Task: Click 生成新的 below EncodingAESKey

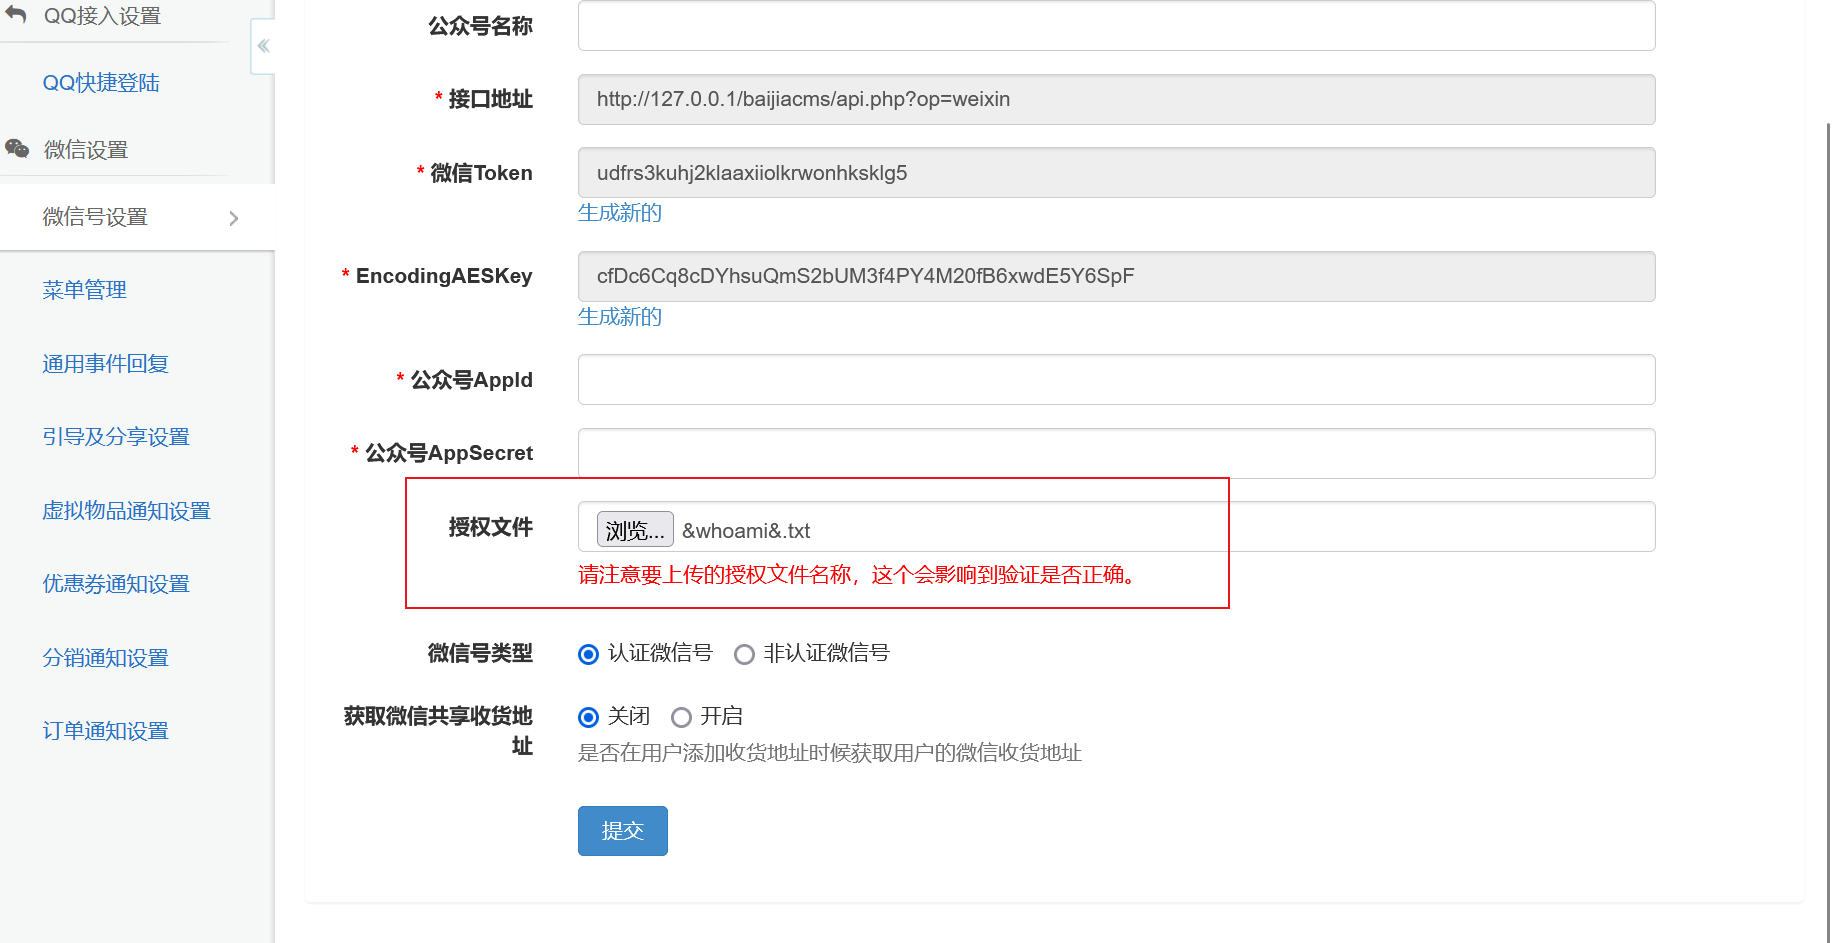Action: pyautogui.click(x=619, y=317)
